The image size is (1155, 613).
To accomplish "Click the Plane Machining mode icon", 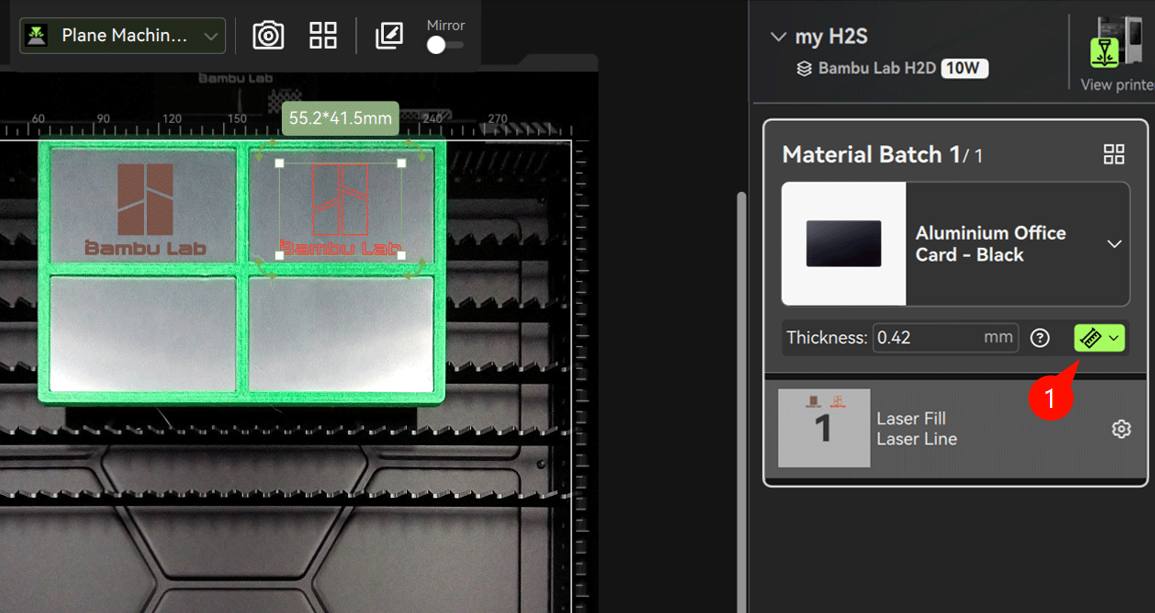I will (36, 35).
